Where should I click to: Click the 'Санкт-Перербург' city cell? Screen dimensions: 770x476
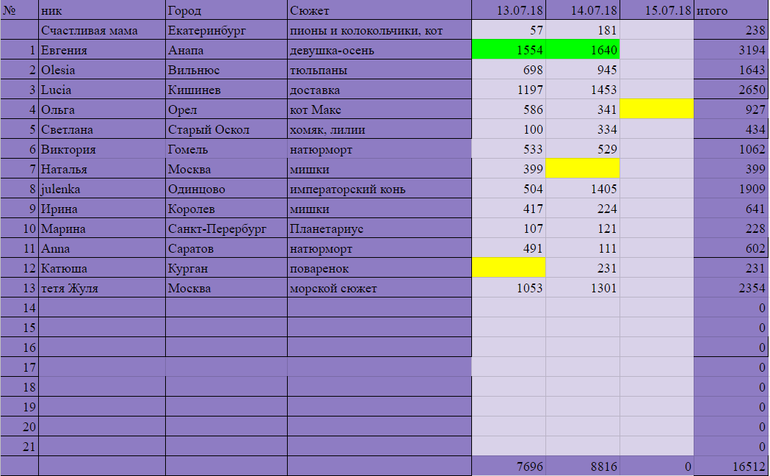click(226, 228)
